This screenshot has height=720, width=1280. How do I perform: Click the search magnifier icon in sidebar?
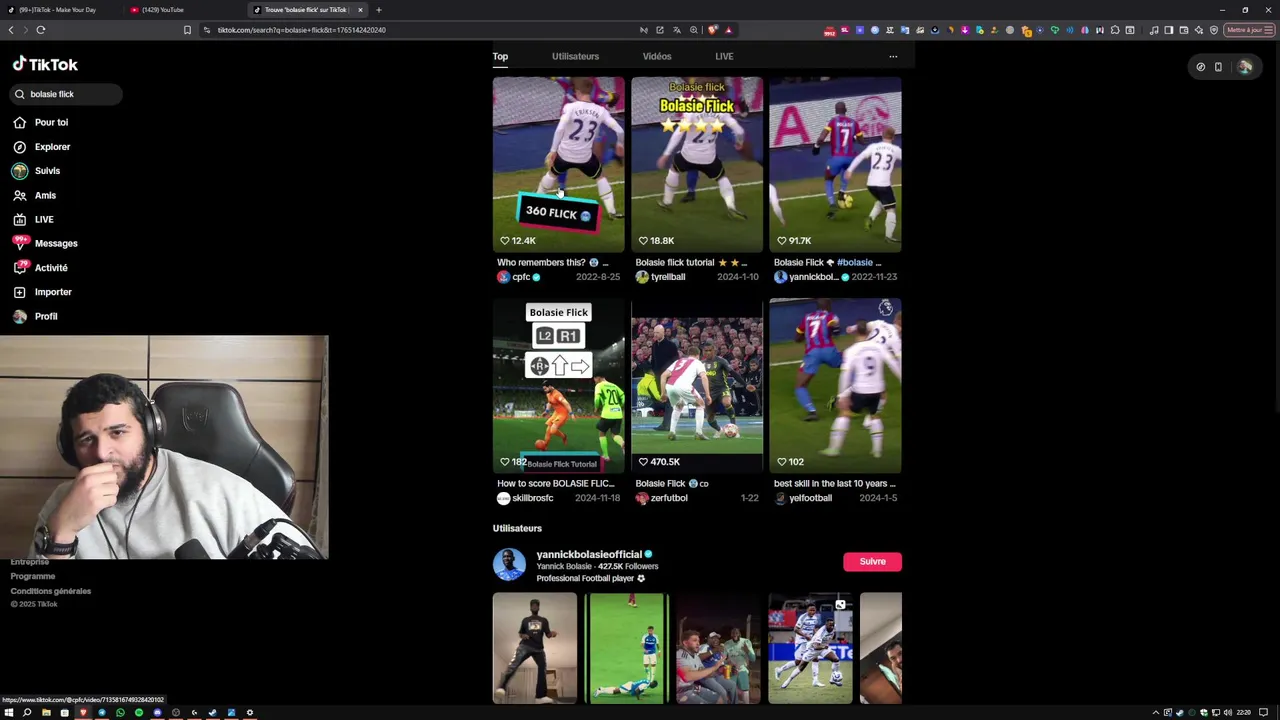(x=19, y=94)
